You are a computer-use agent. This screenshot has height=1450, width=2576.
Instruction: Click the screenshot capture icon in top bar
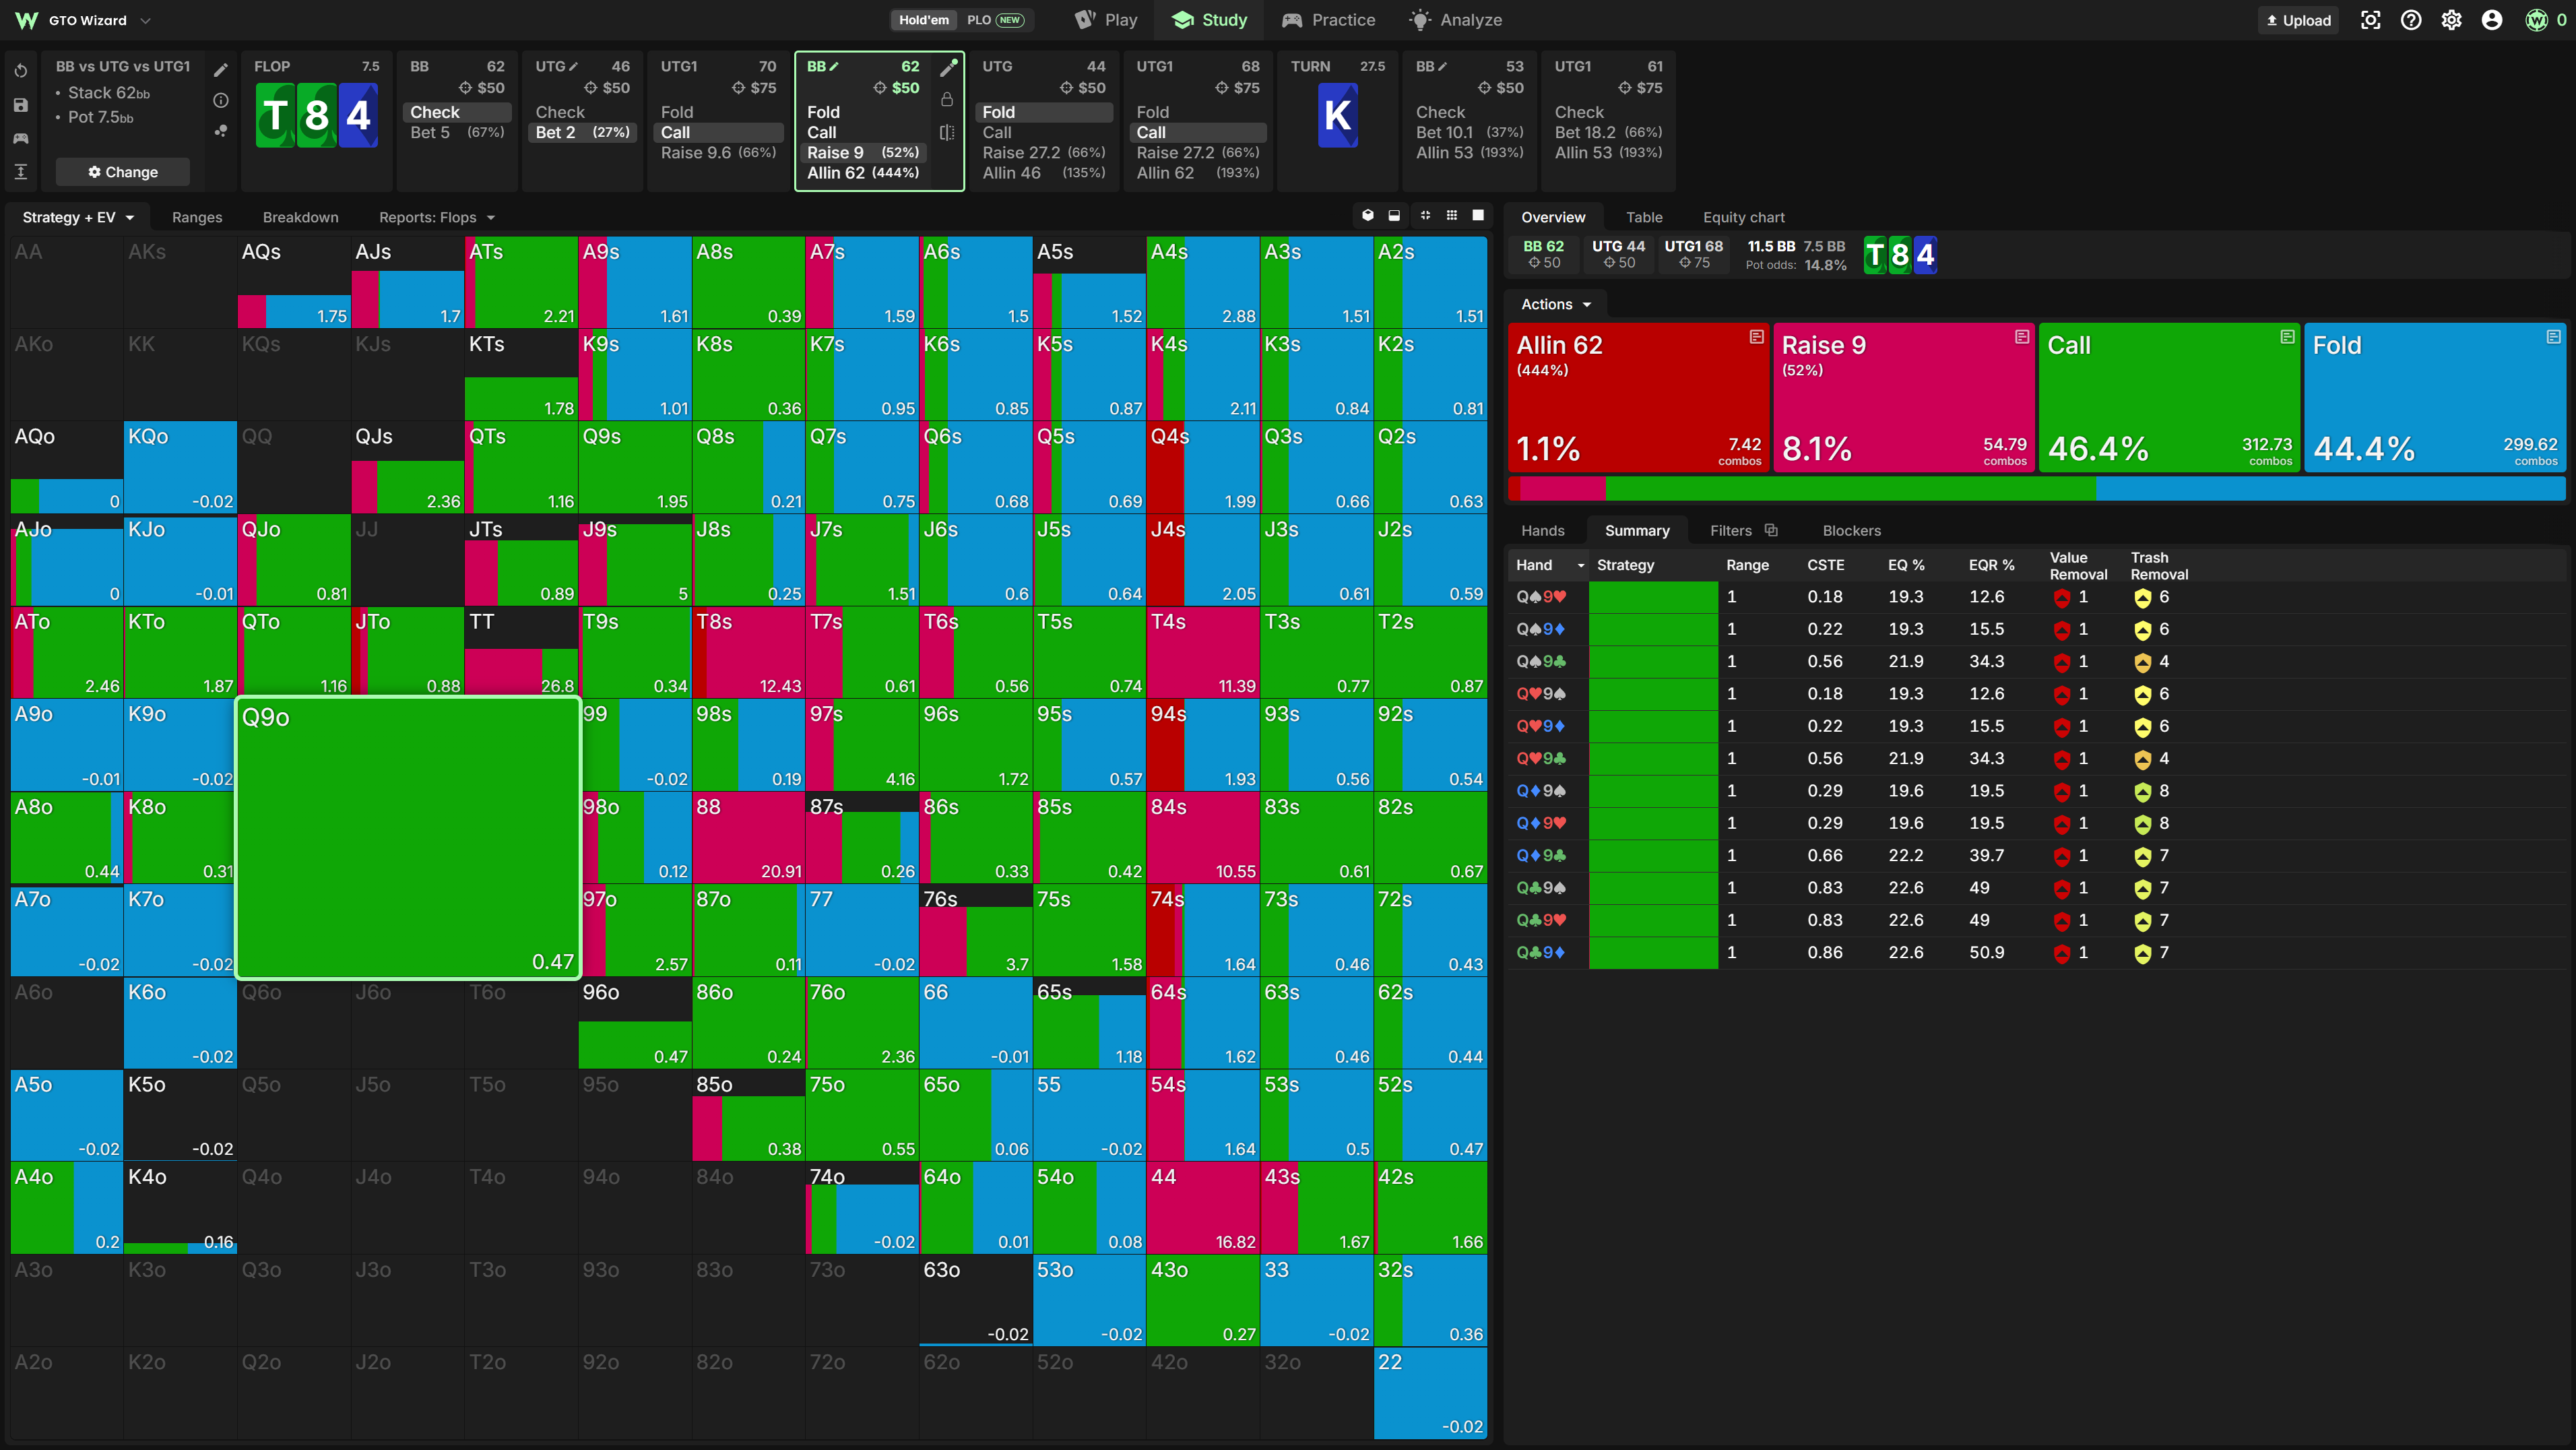[2370, 20]
